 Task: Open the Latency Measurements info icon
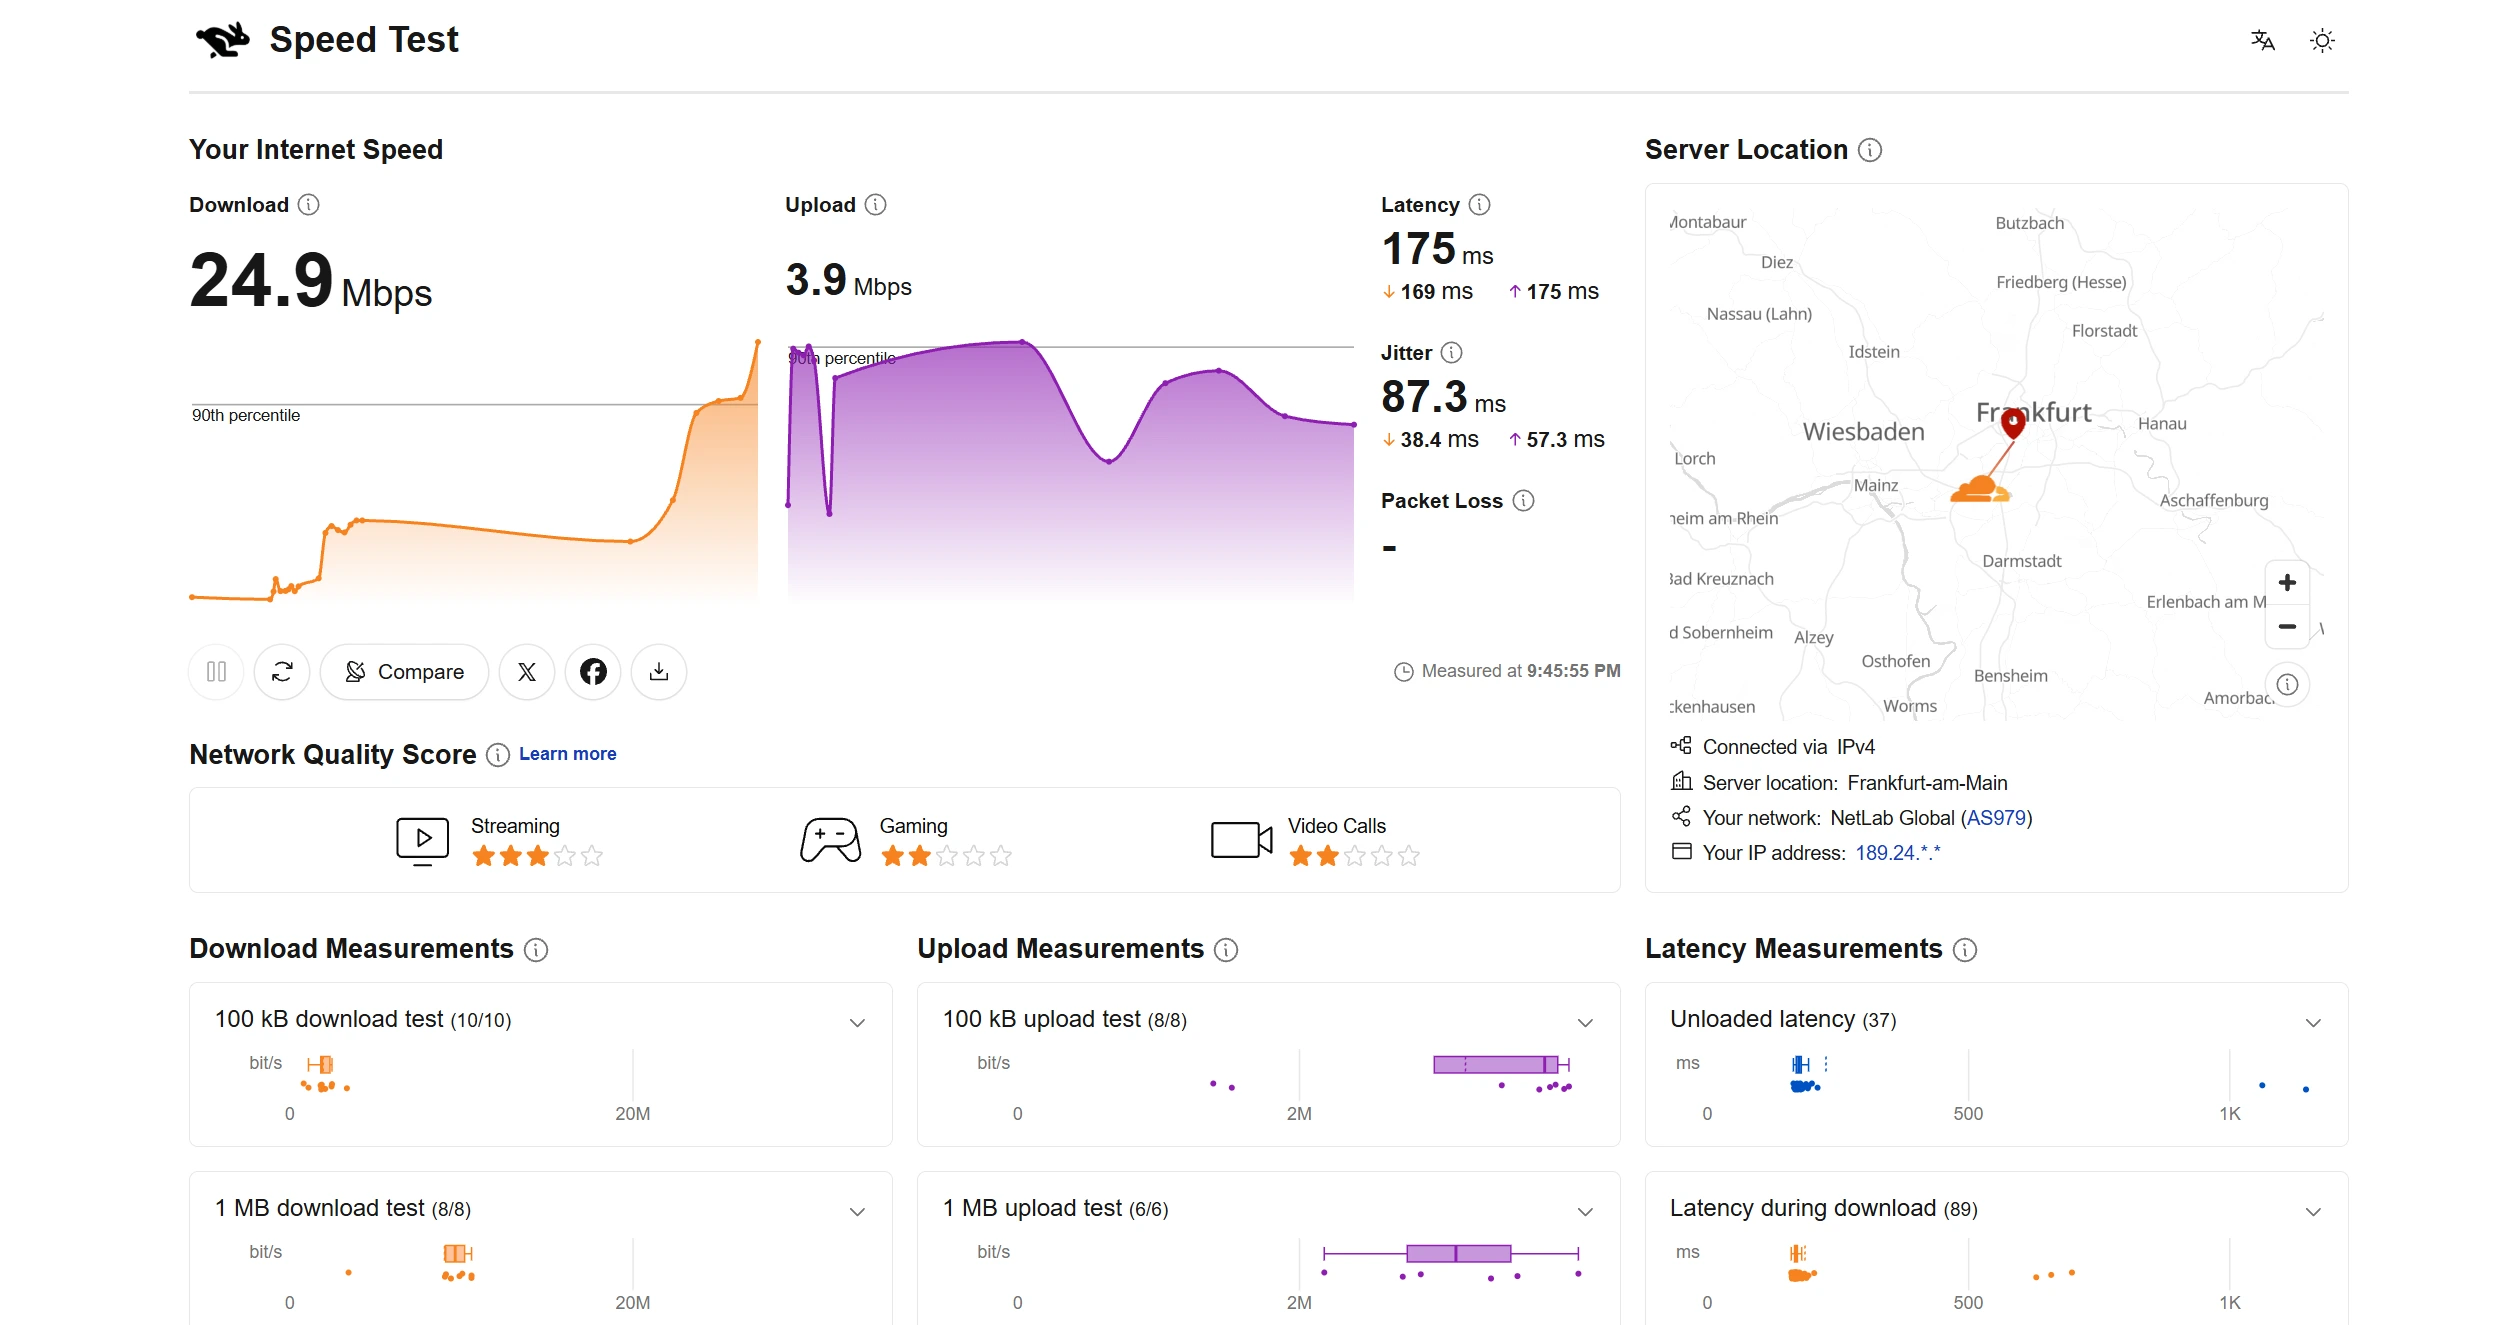point(1965,950)
